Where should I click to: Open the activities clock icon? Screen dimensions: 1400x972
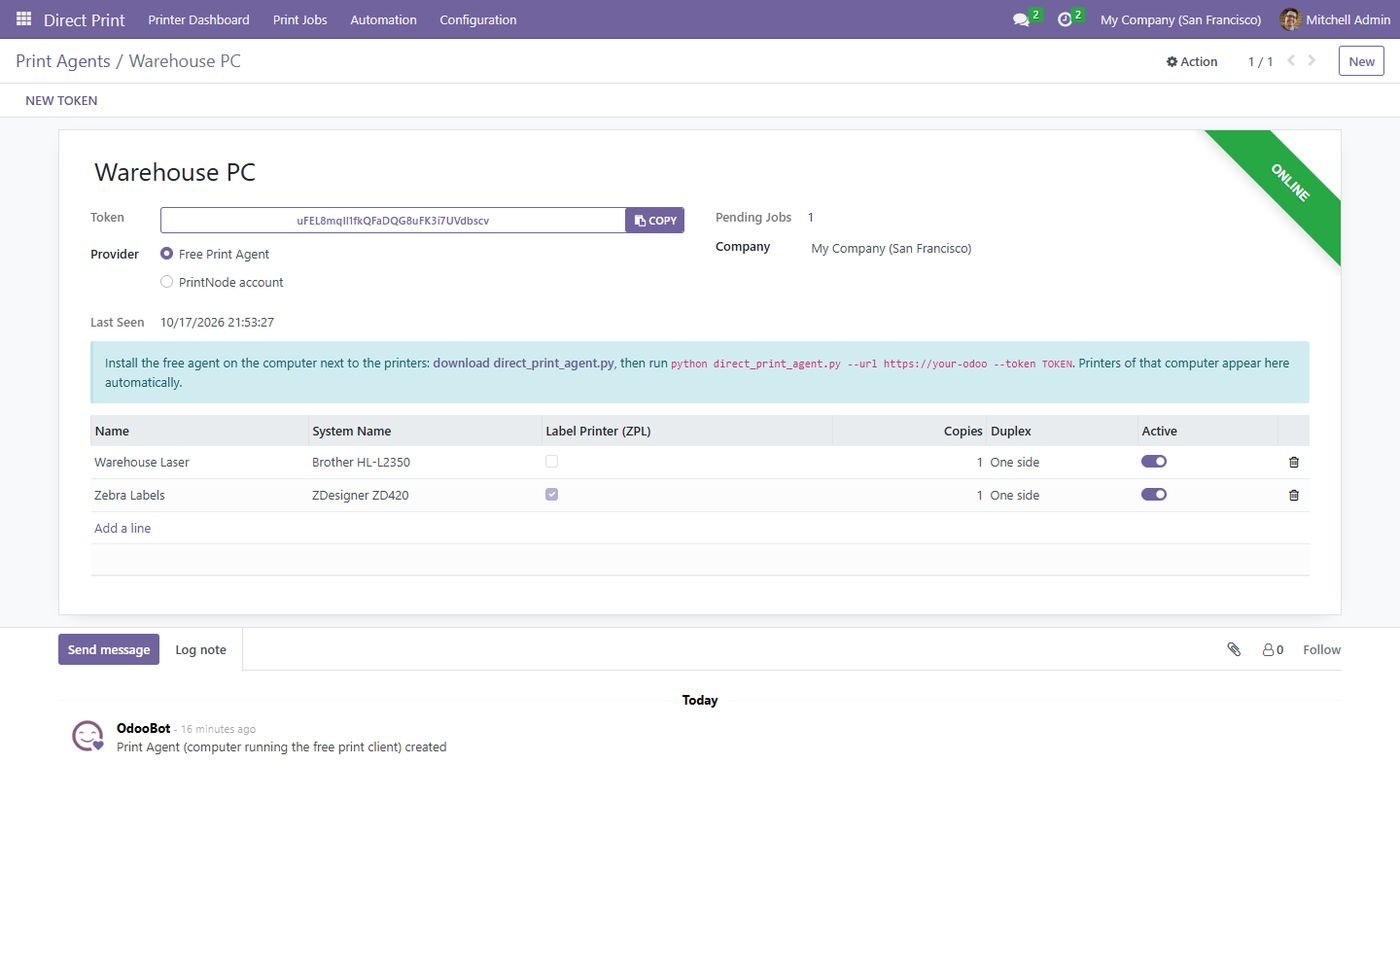[1065, 19]
